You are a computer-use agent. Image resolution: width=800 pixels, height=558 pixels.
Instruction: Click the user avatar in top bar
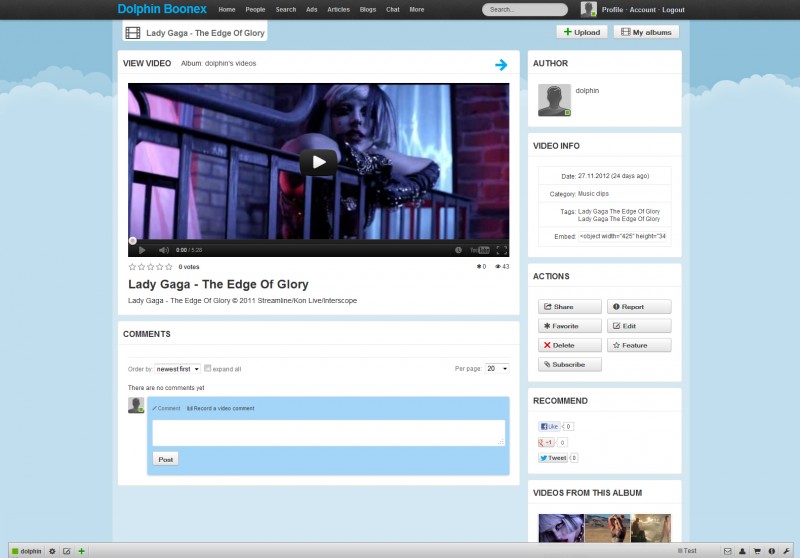[589, 9]
